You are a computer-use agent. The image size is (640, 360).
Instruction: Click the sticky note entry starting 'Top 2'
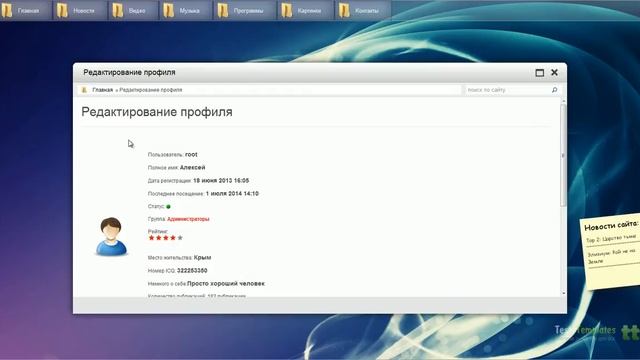[611, 238]
